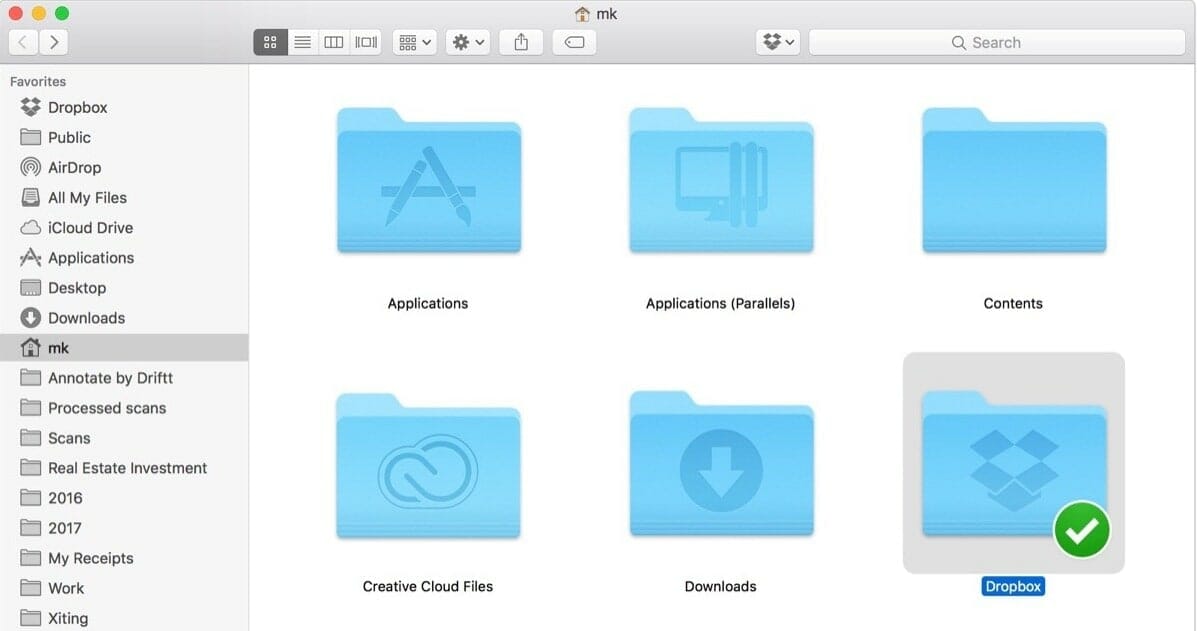Open Real Estate Investment sidebar folder

tap(124, 468)
